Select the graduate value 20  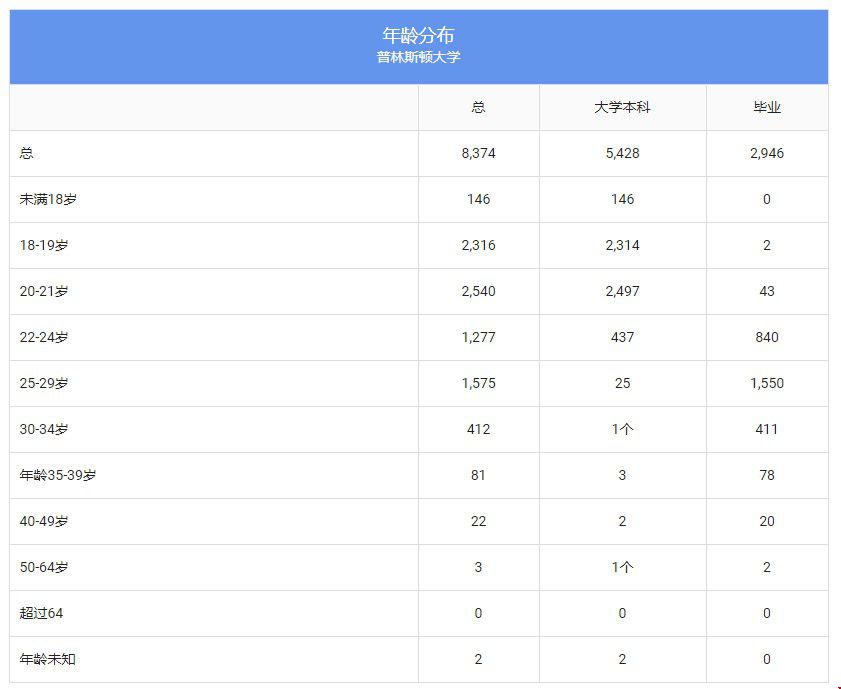tap(766, 522)
